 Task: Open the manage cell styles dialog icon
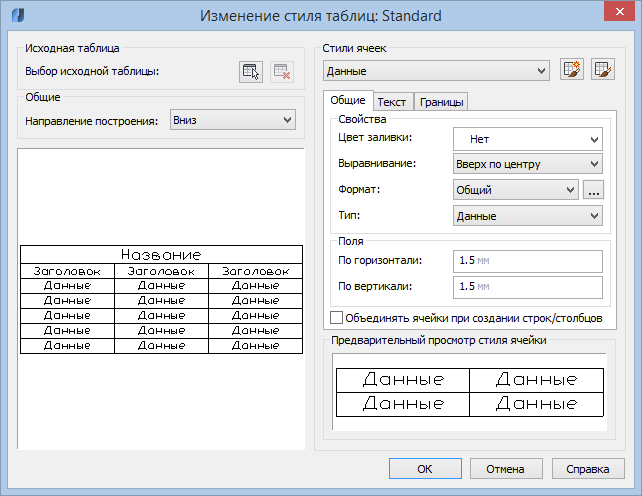[x=602, y=70]
